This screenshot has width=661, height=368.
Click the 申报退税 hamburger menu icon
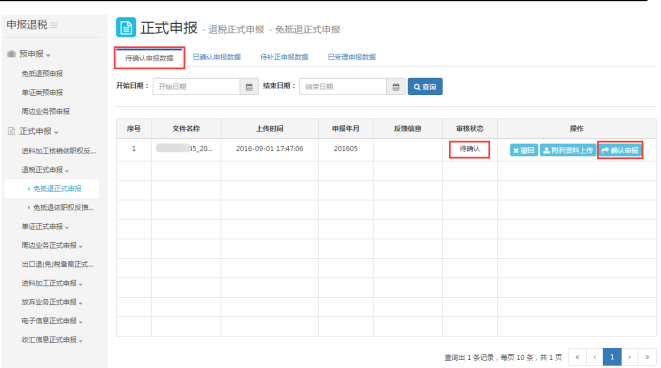pyautogui.click(x=54, y=25)
